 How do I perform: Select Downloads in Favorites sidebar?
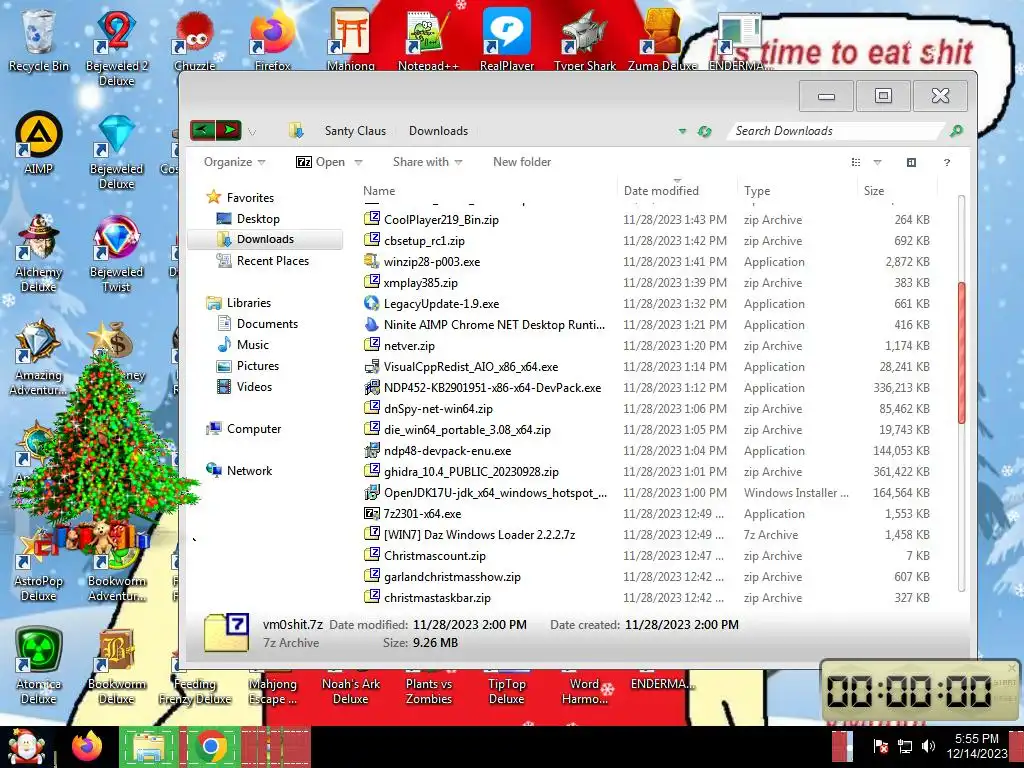[265, 239]
